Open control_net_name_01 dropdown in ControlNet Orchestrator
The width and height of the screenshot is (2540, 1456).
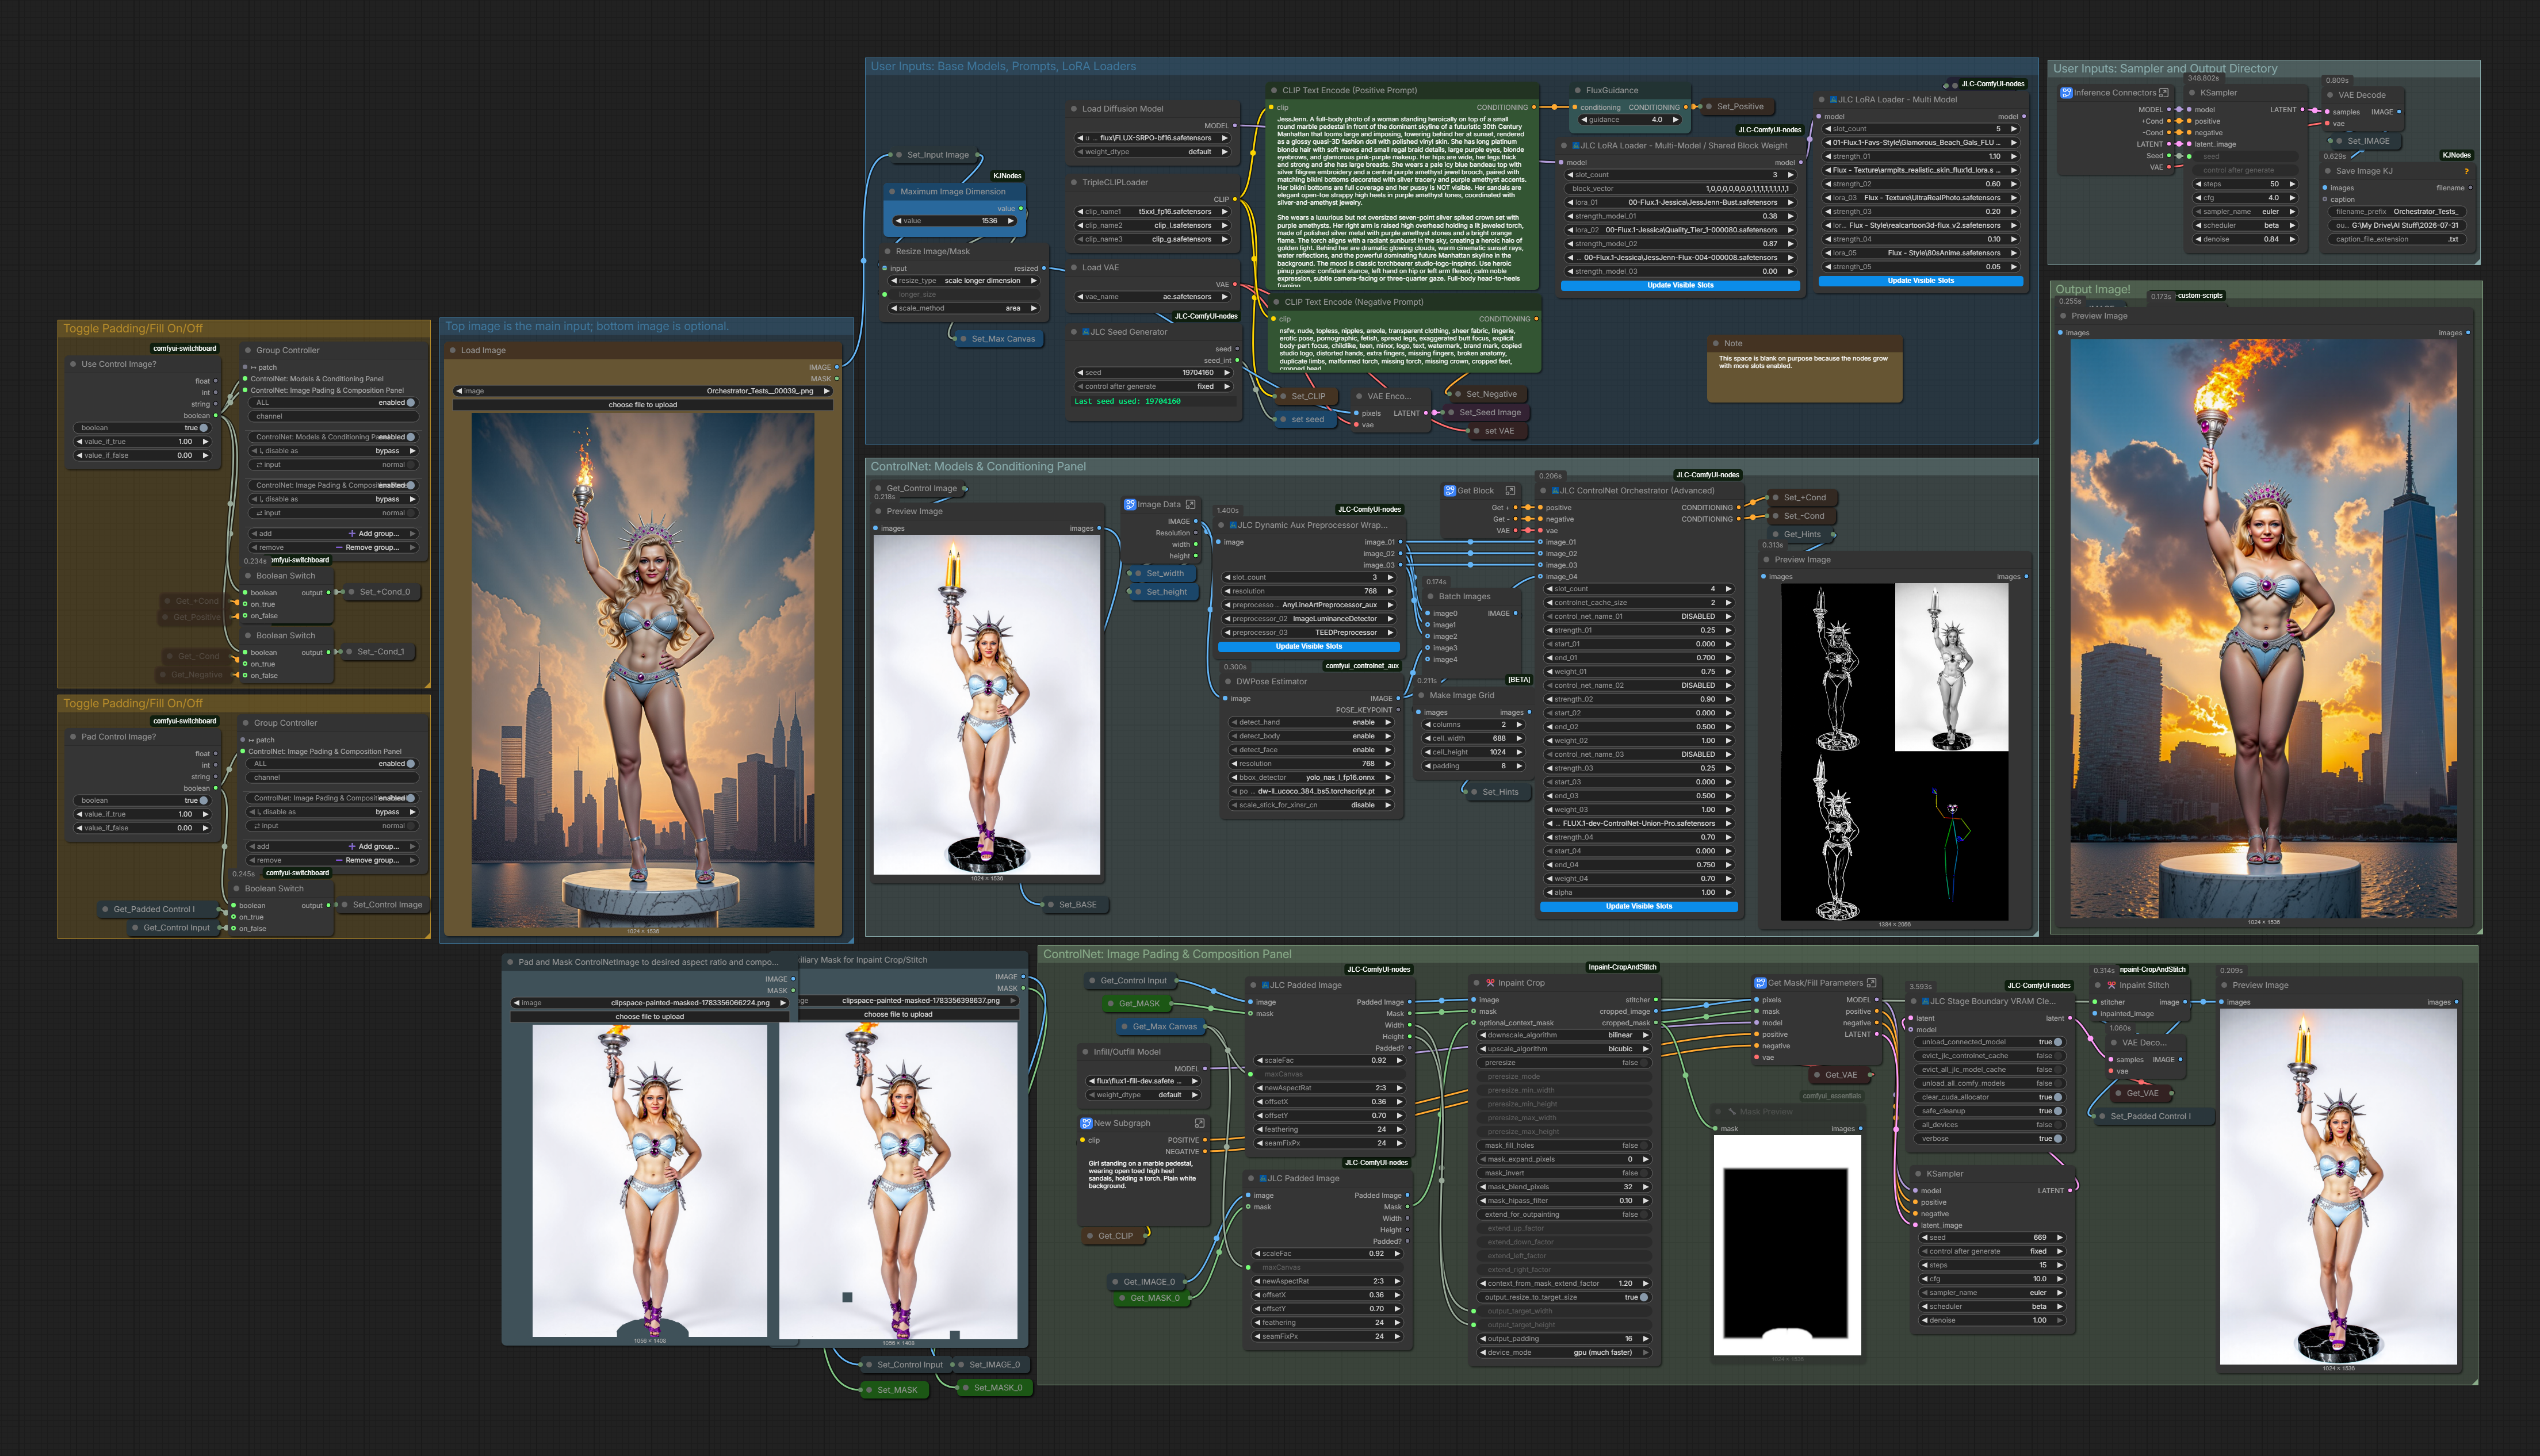point(1639,617)
